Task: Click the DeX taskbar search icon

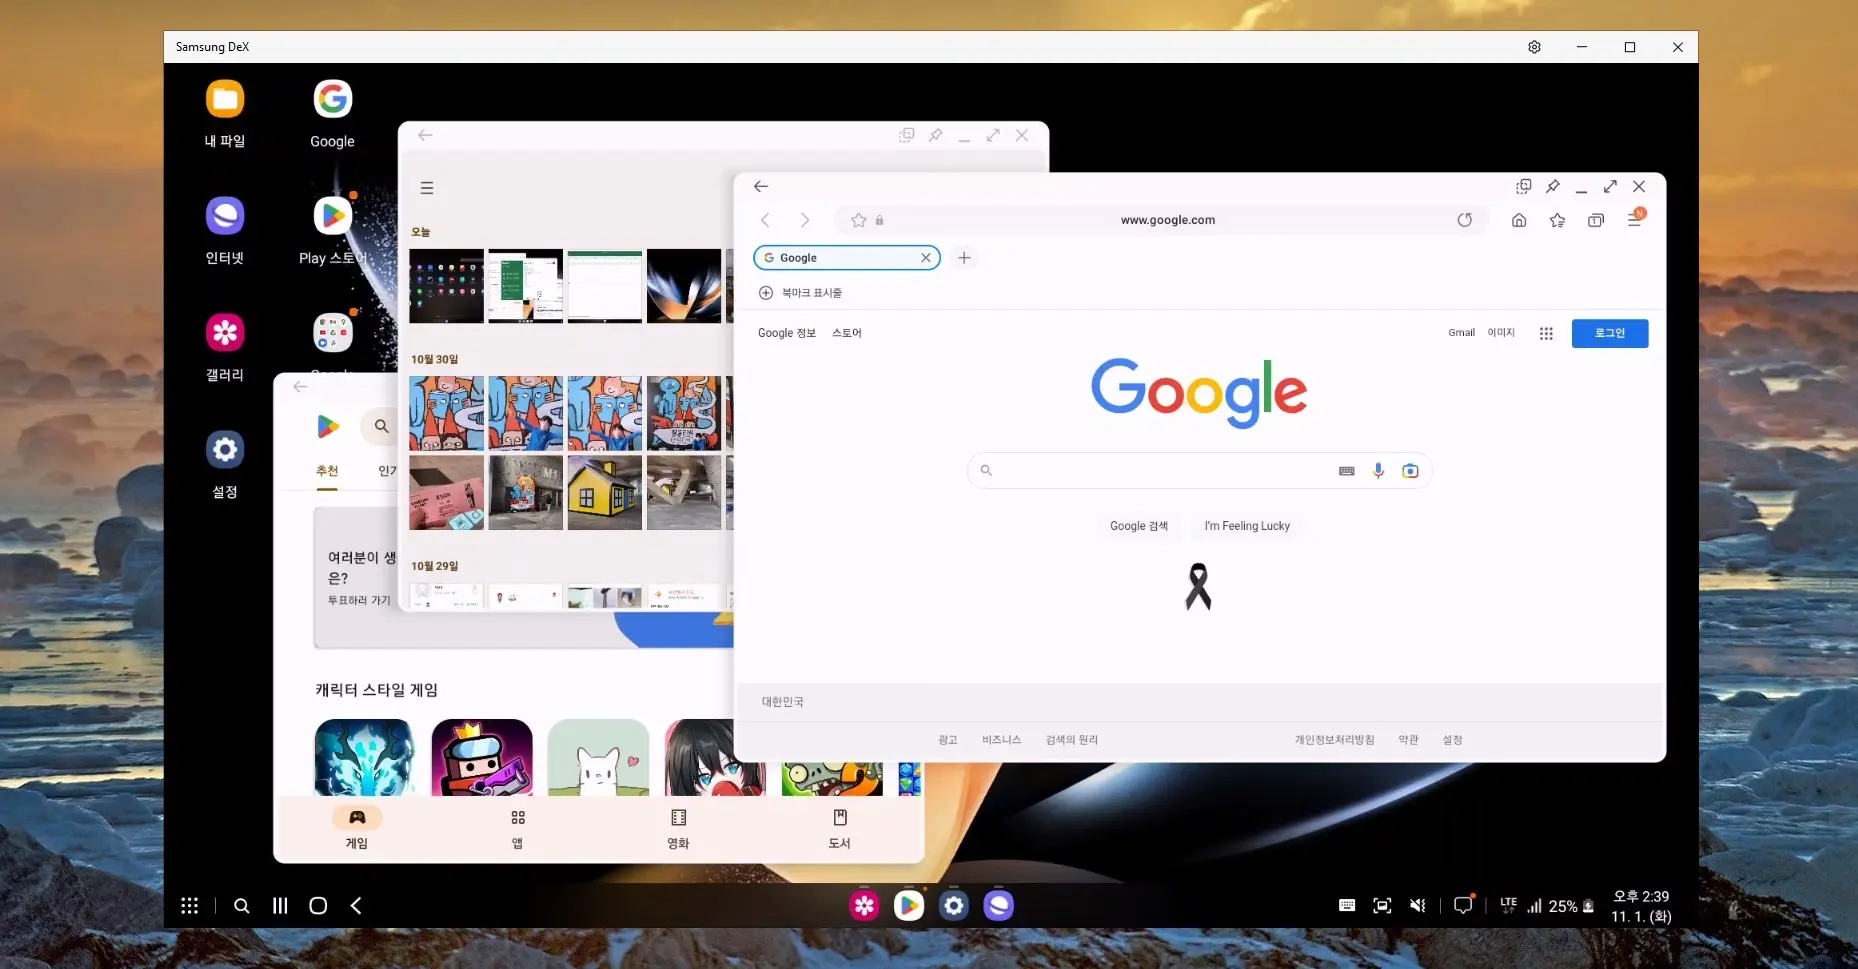Action: pos(241,906)
